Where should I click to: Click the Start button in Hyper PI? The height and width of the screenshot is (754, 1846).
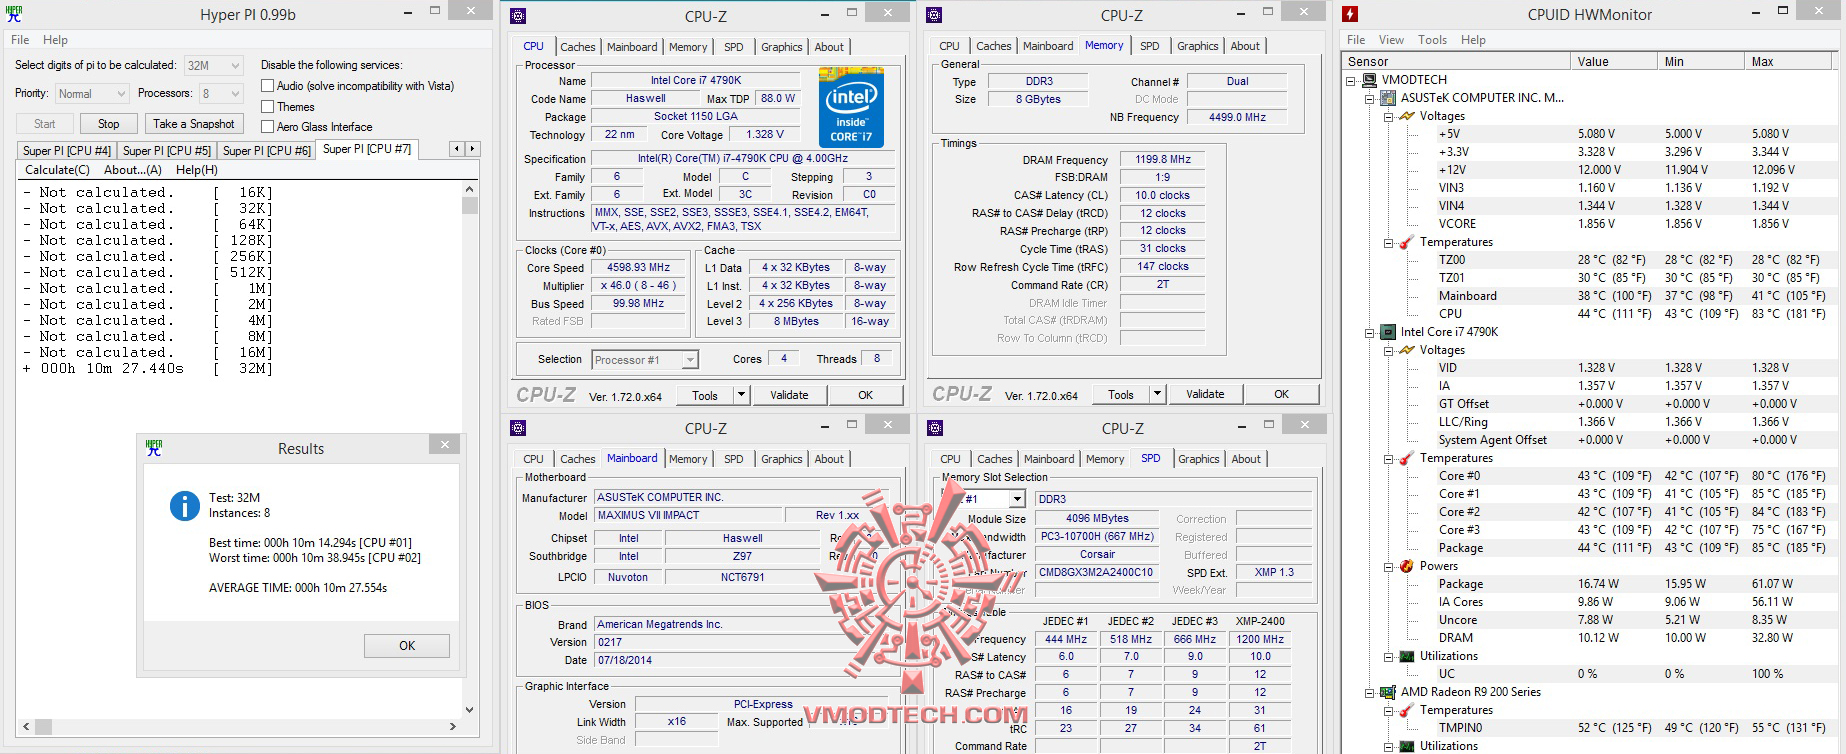(x=45, y=124)
